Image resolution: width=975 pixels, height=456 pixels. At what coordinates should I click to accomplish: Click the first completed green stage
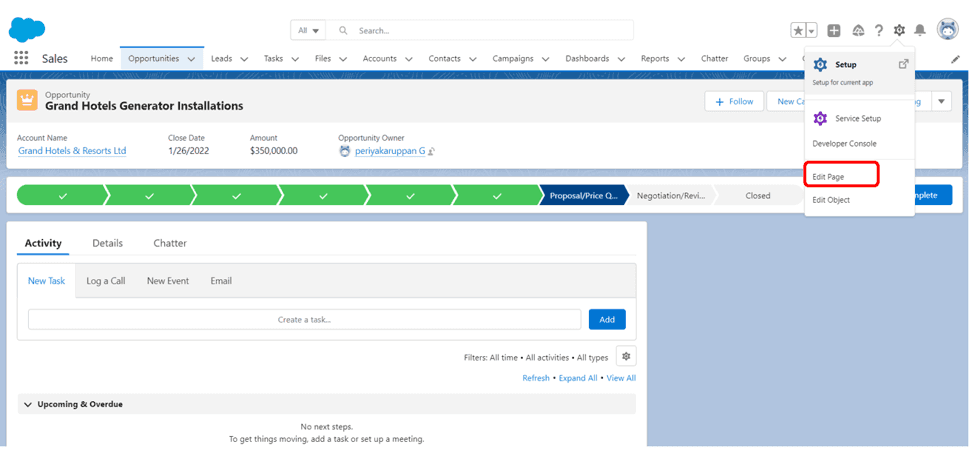coord(62,195)
